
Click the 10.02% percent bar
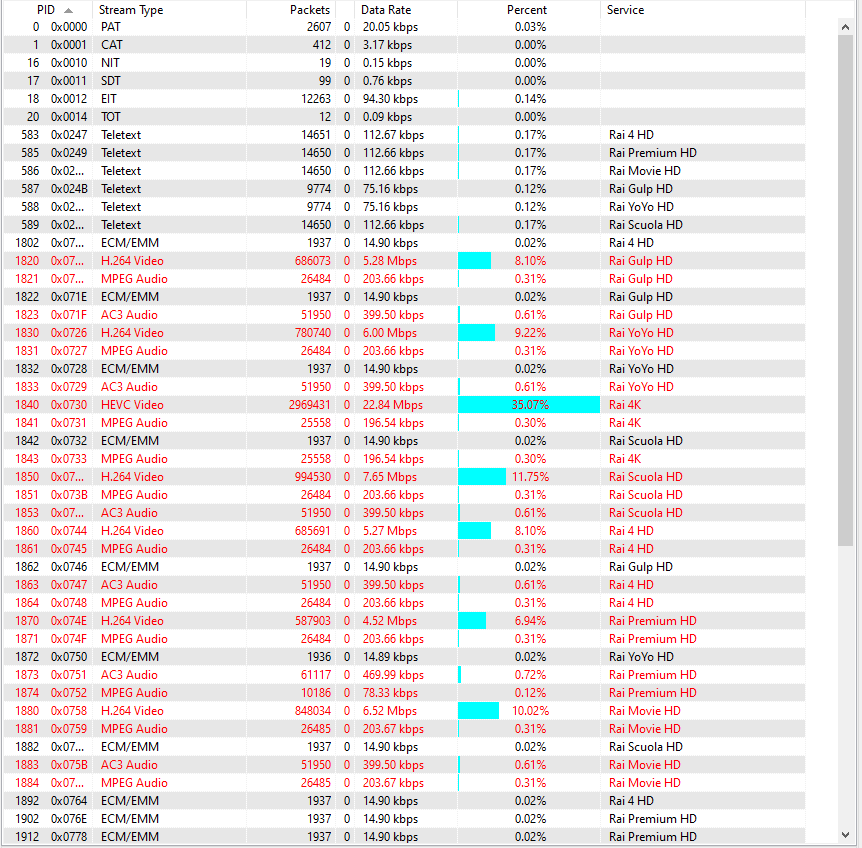click(478, 711)
